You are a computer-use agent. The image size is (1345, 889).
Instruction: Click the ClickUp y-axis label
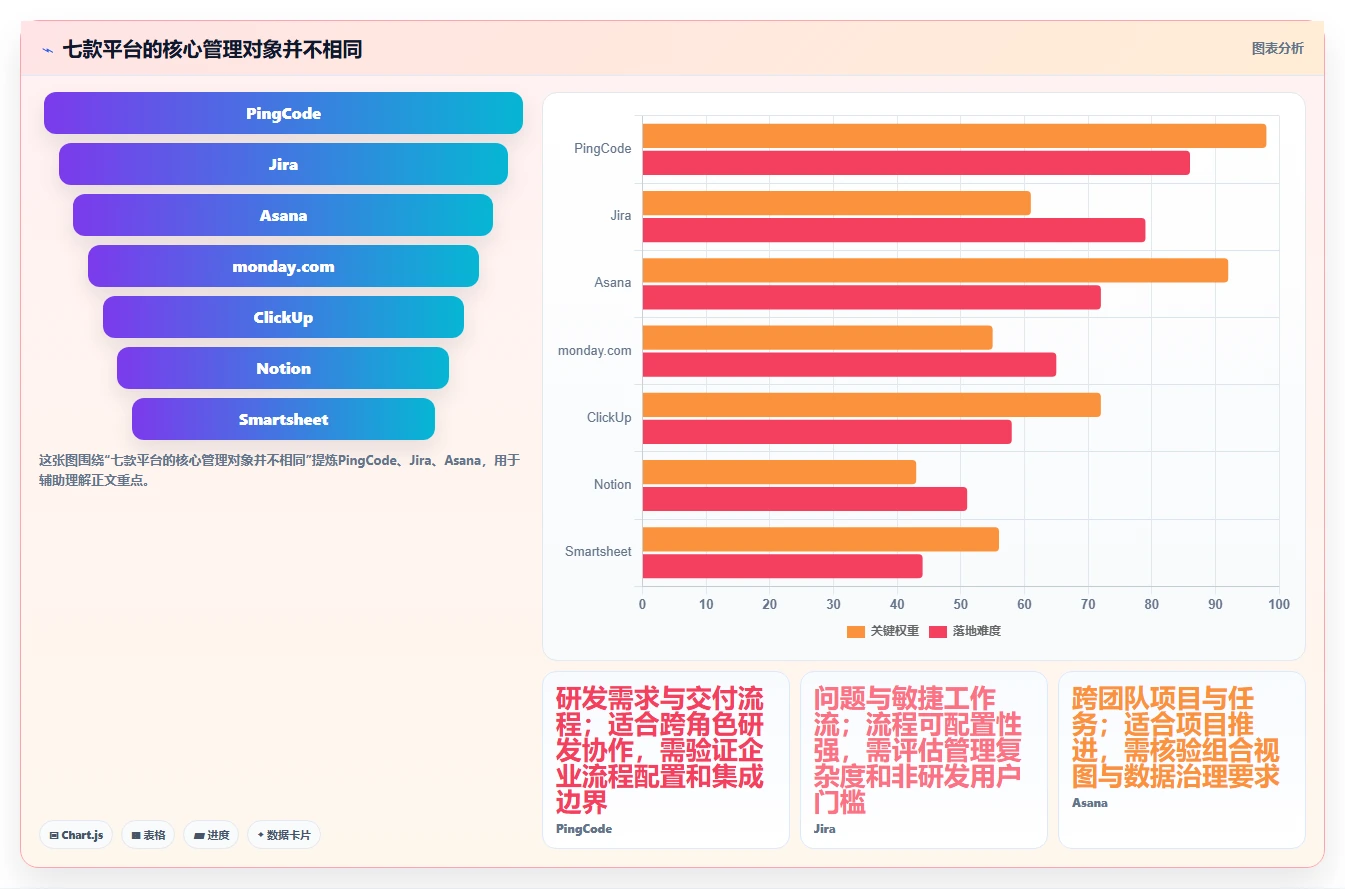pyautogui.click(x=609, y=417)
